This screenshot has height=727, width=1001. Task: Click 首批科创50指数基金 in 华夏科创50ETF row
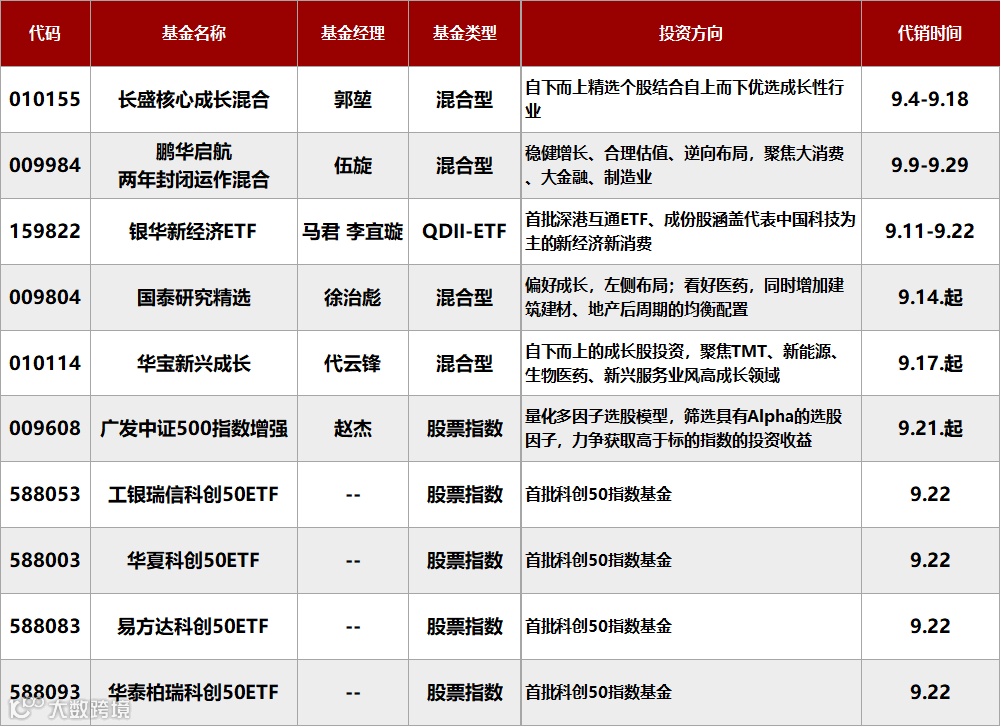[598, 560]
